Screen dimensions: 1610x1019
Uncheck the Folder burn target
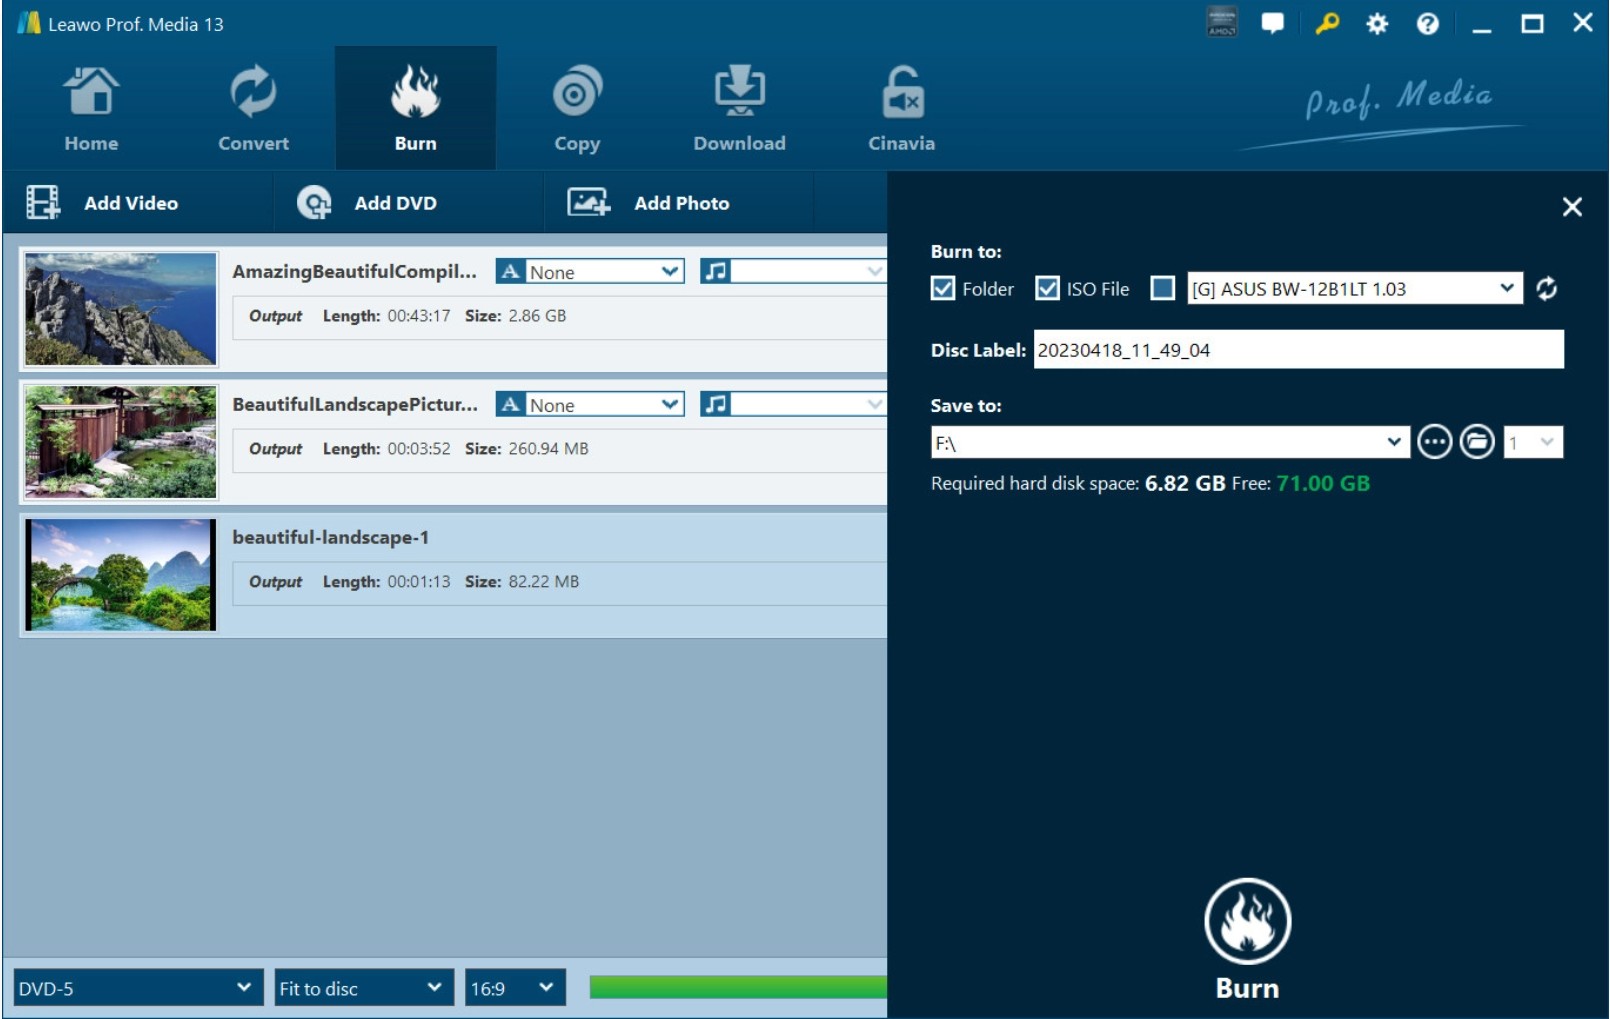(941, 289)
